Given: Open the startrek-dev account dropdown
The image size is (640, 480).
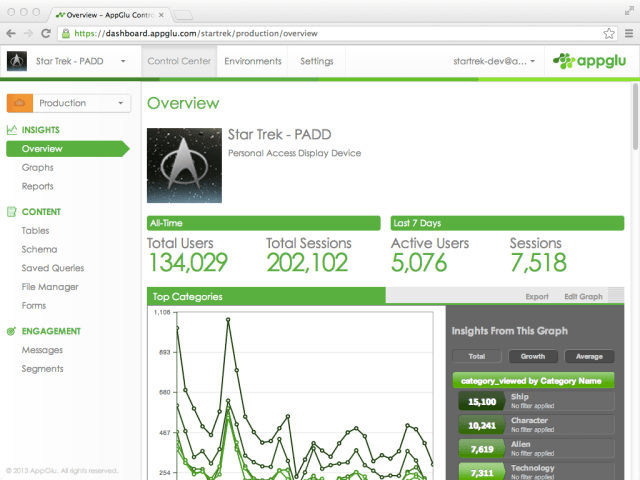Looking at the screenshot, I should click(493, 61).
